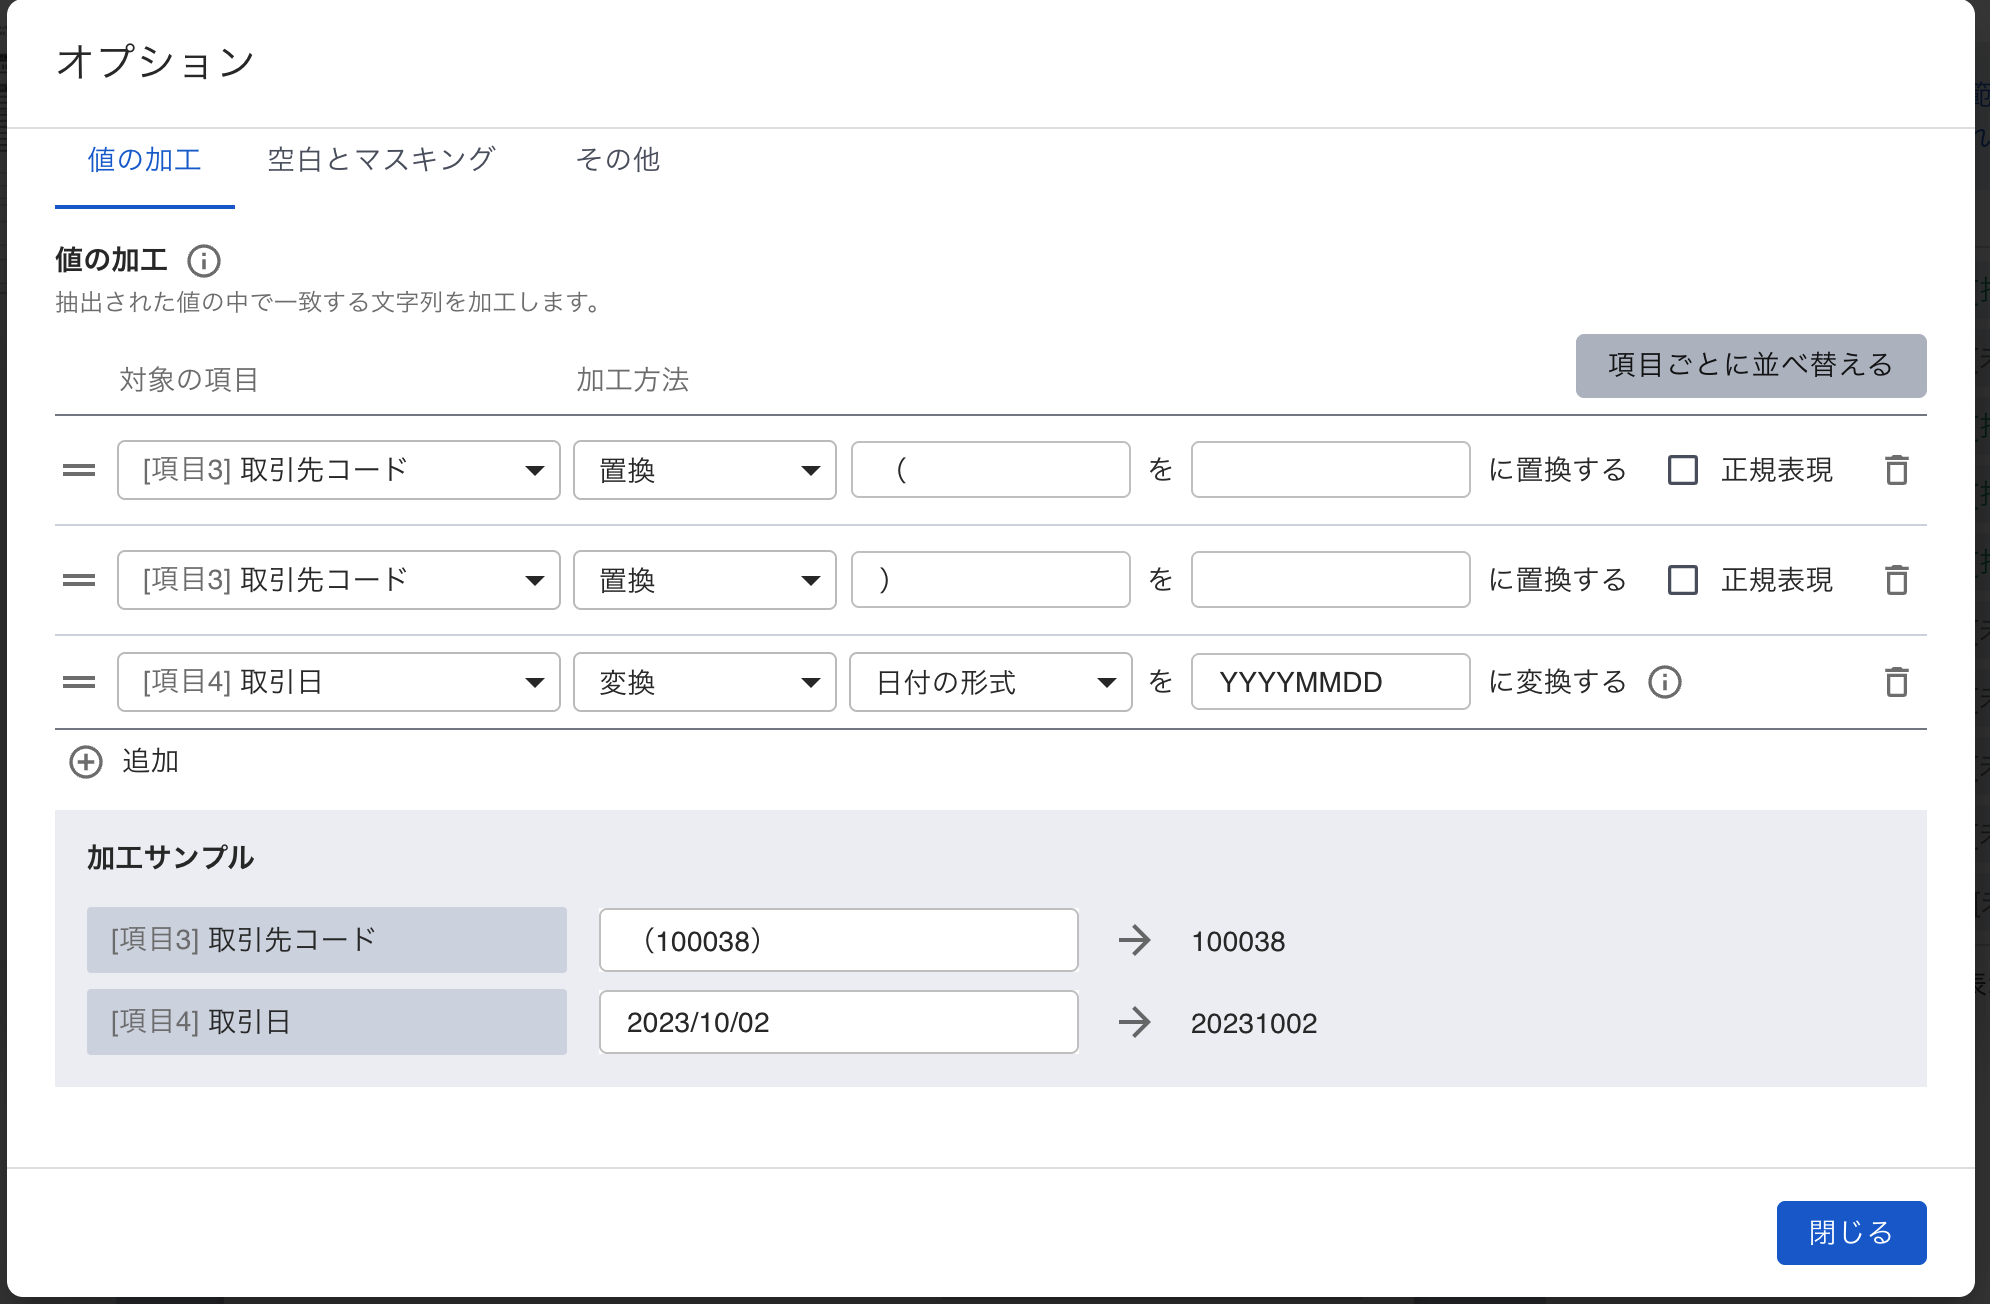Switch to その他 tab
The height and width of the screenshot is (1304, 1990).
point(617,160)
